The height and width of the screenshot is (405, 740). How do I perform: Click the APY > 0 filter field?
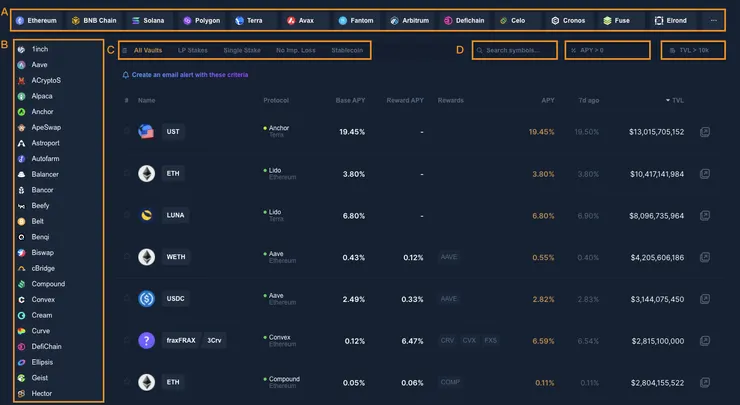pyautogui.click(x=607, y=50)
